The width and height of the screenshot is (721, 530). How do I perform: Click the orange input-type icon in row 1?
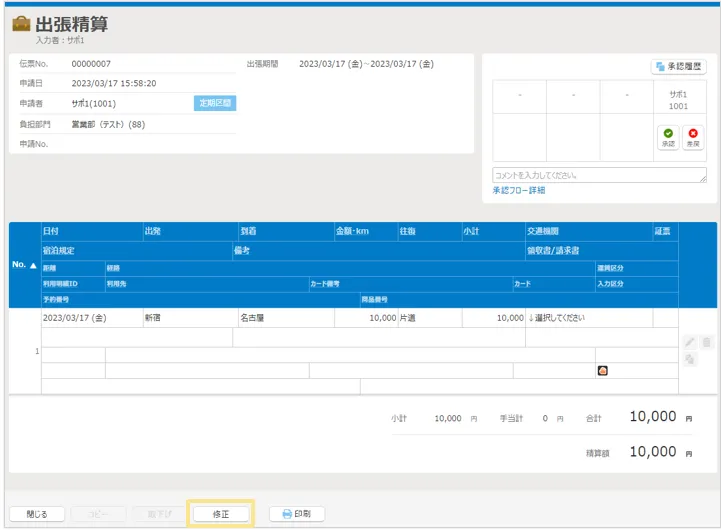point(602,370)
